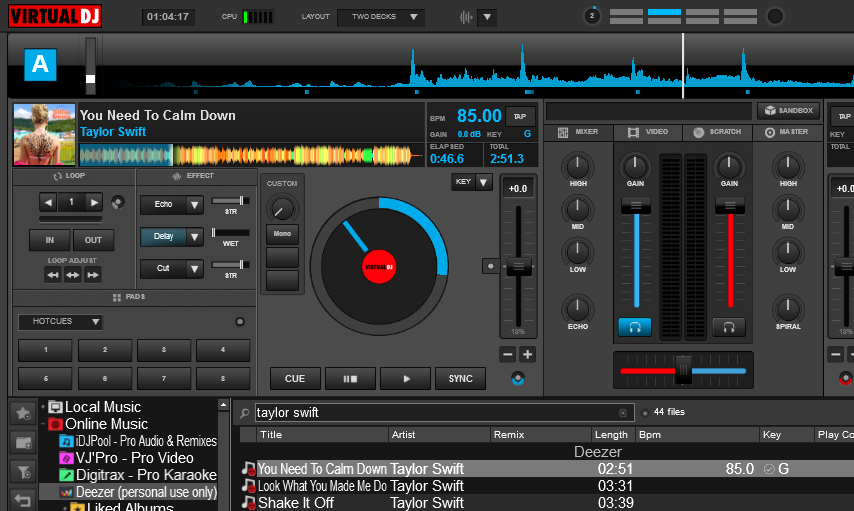
Task: Click the favorites star sidebar icon
Action: click(23, 414)
